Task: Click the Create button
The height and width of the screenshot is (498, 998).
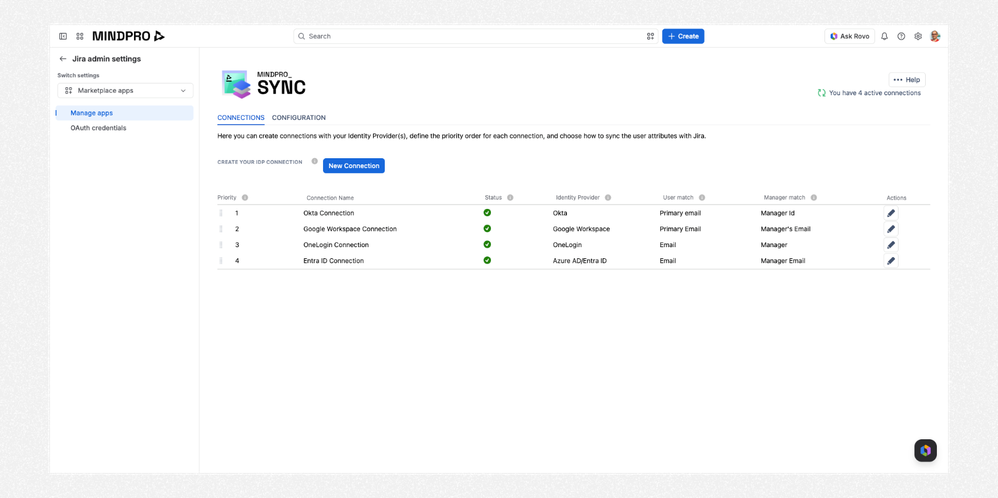Action: point(683,36)
